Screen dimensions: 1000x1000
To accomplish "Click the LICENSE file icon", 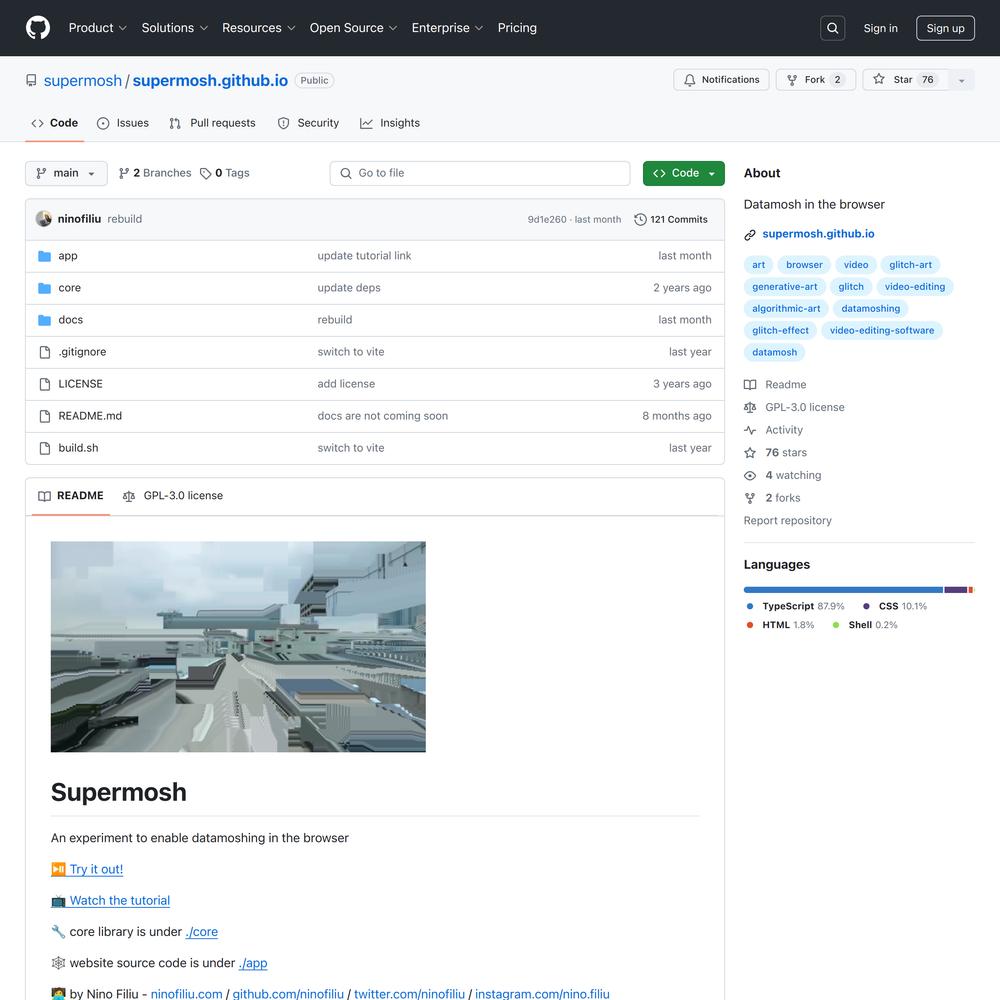I will pyautogui.click(x=45, y=384).
